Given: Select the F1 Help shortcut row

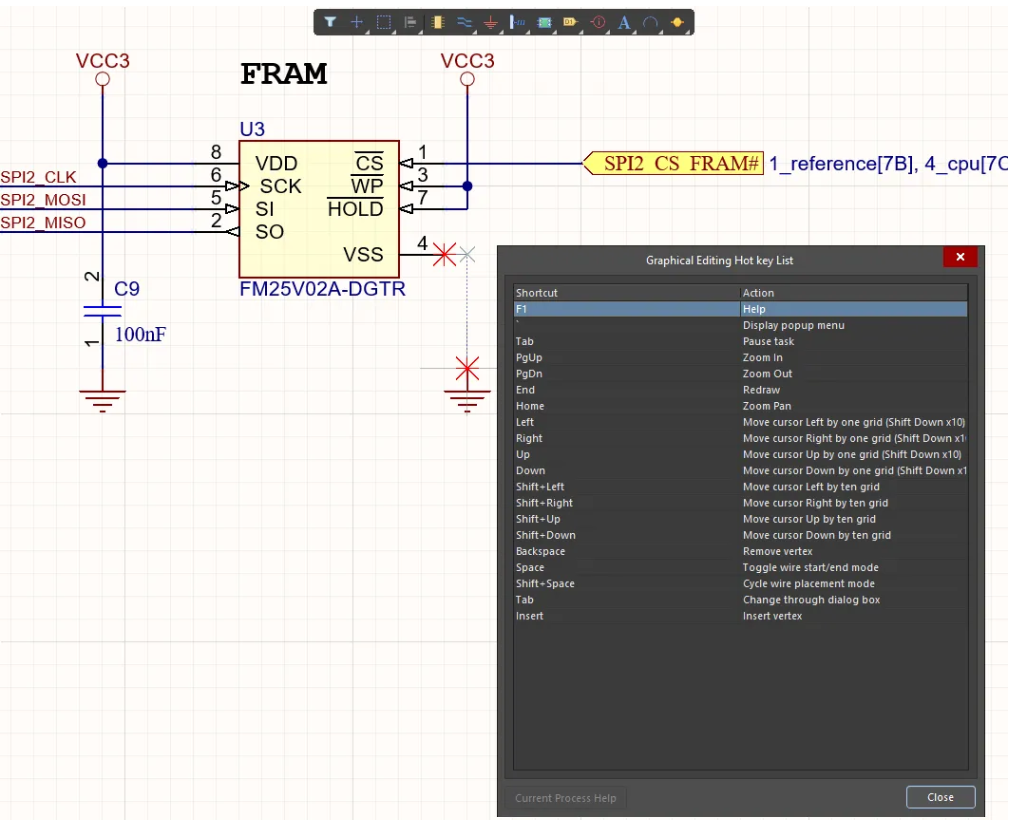Looking at the screenshot, I should click(740, 309).
